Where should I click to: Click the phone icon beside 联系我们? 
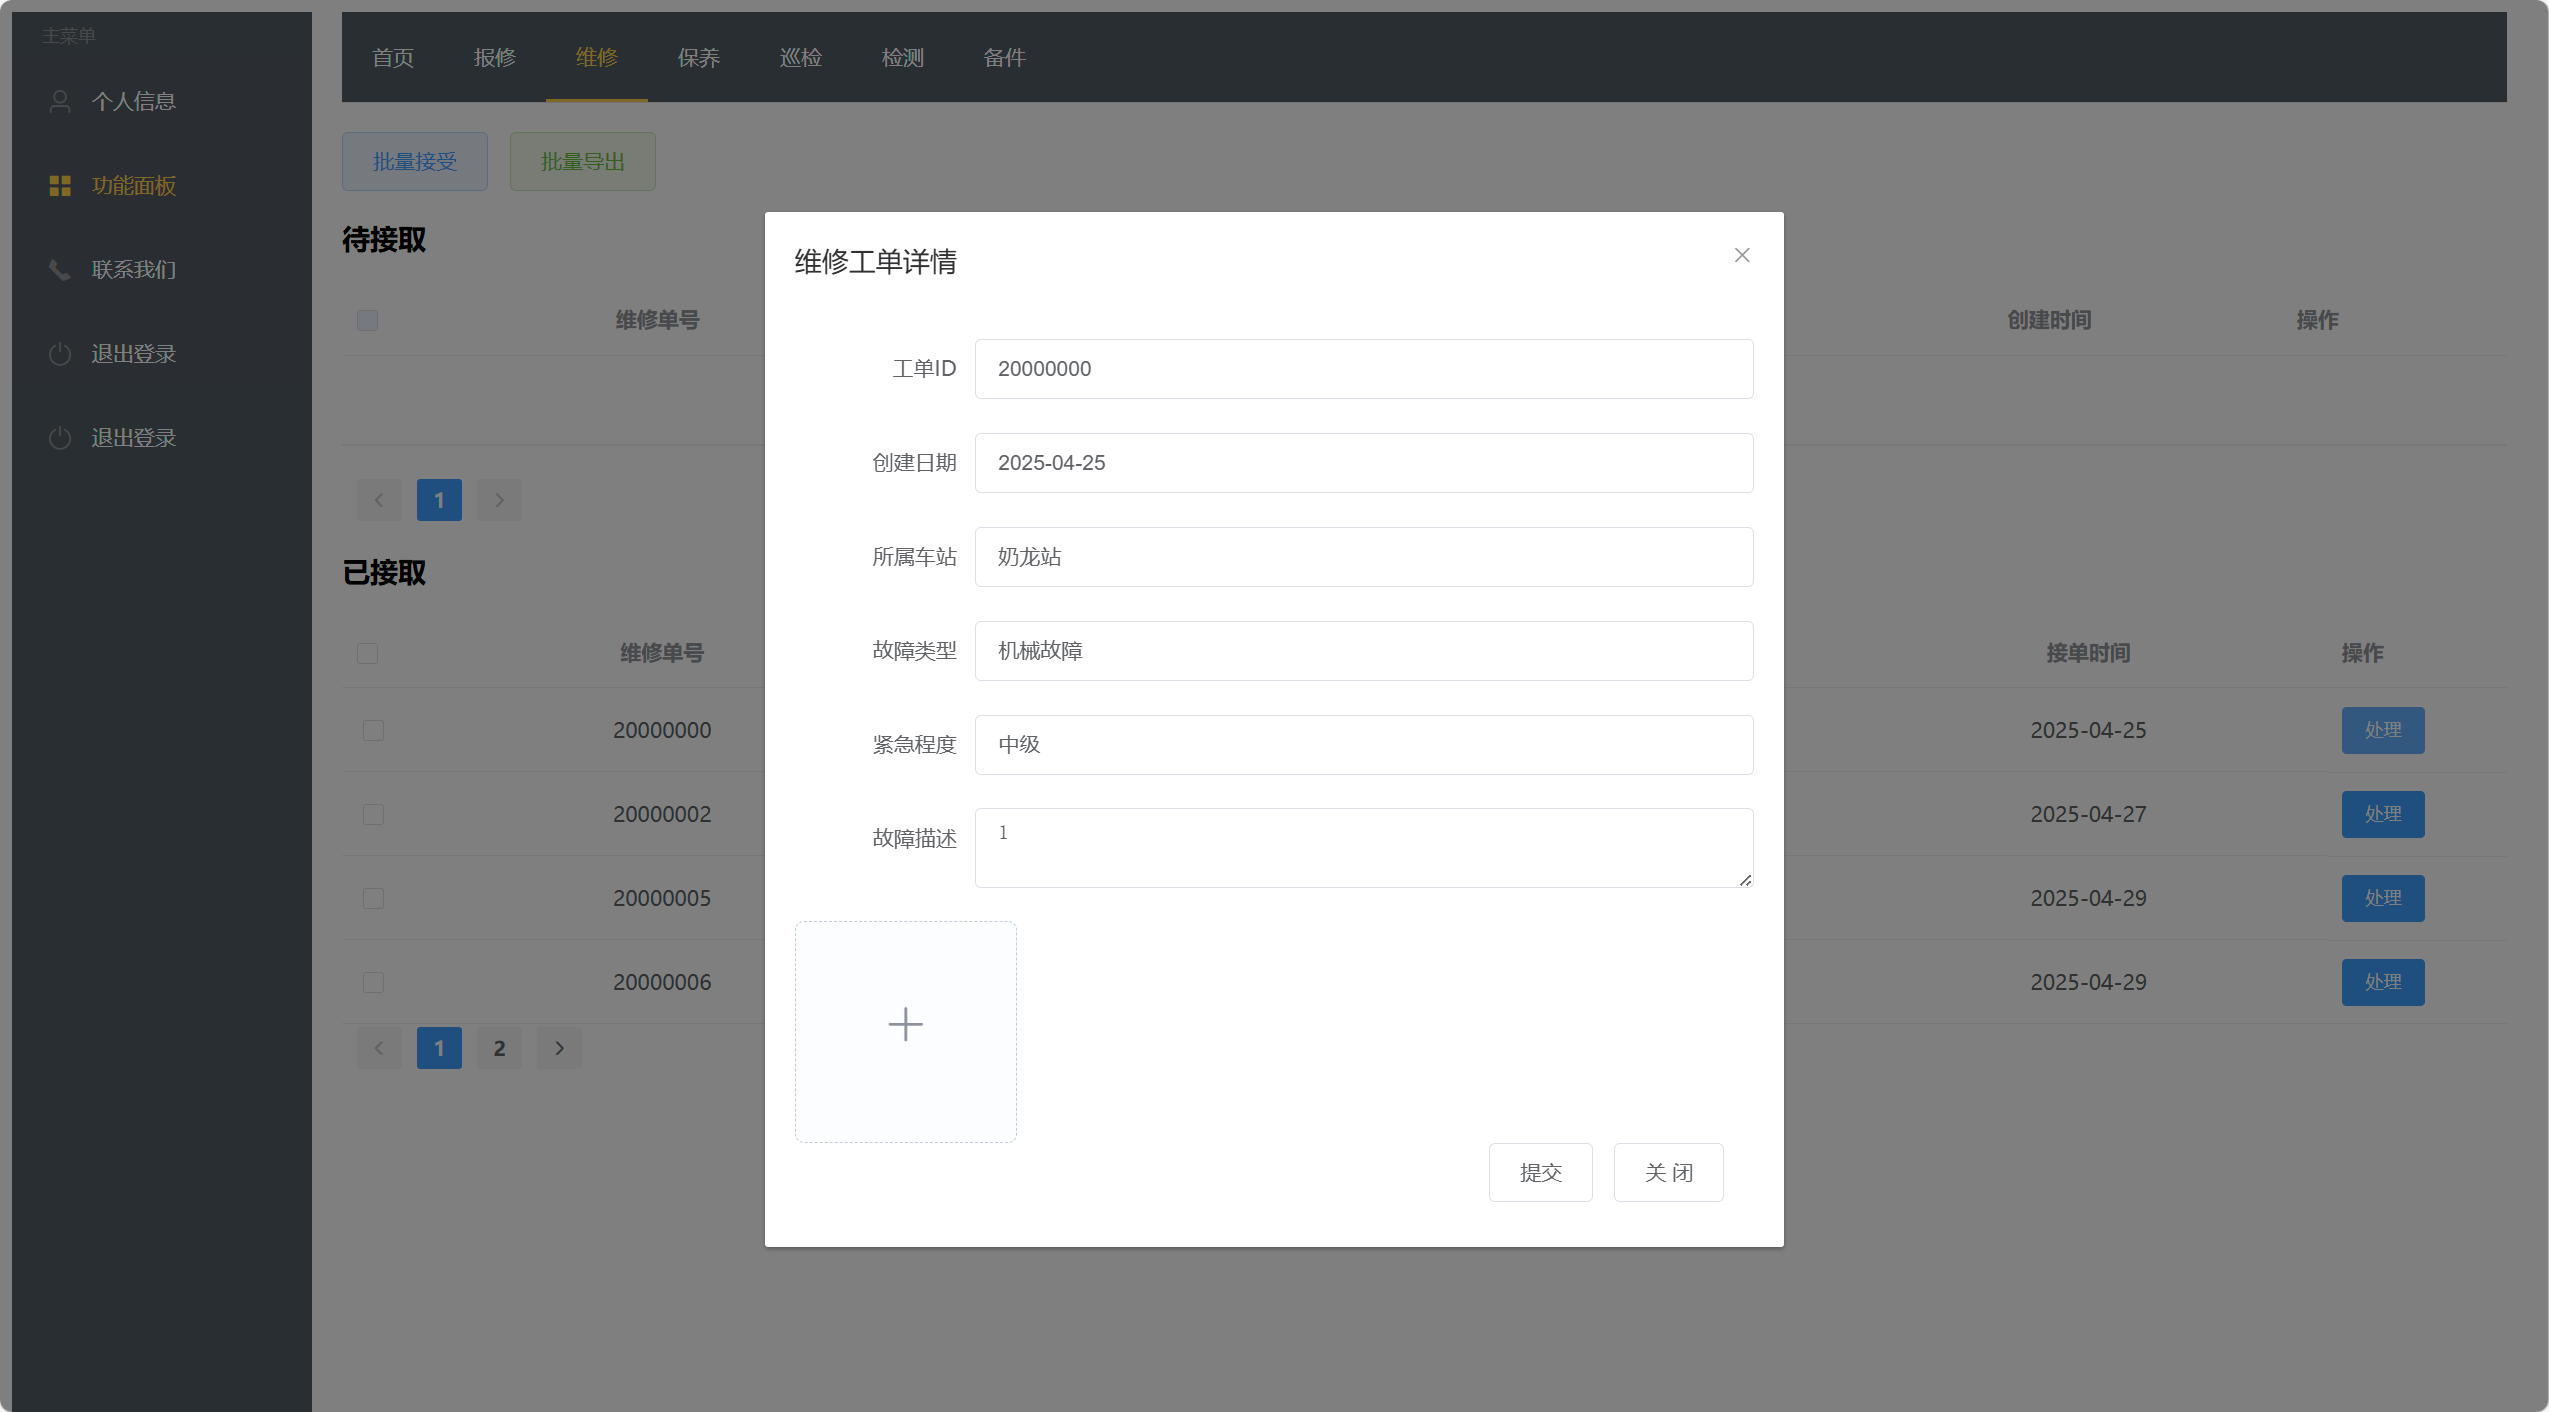[x=60, y=269]
